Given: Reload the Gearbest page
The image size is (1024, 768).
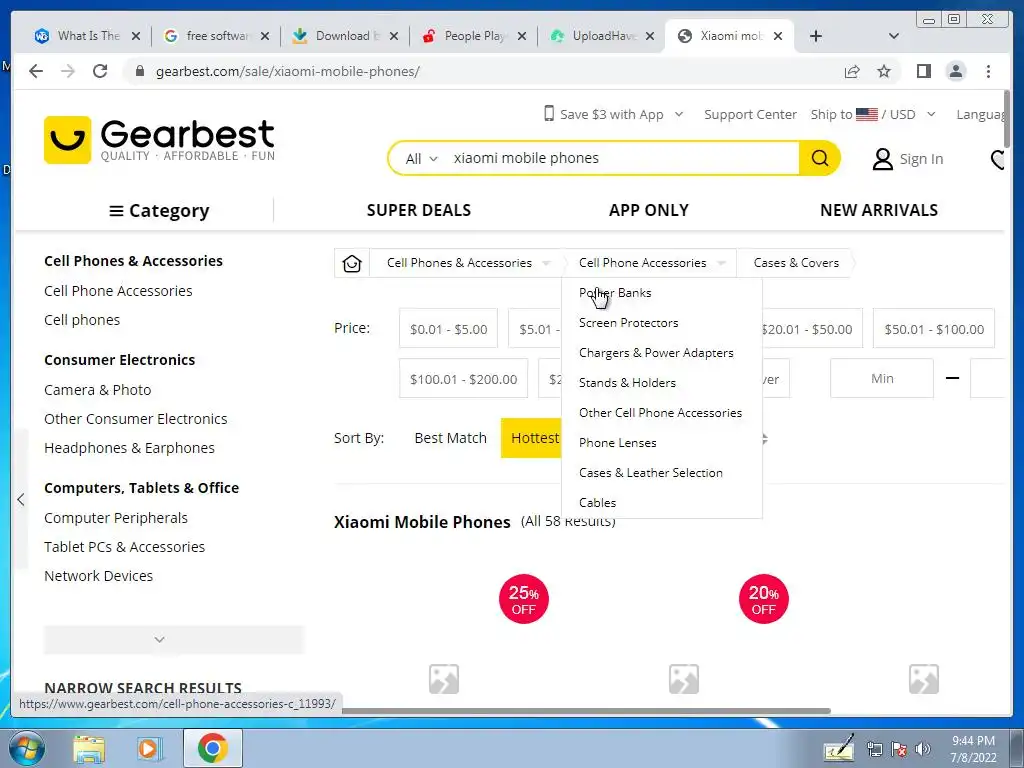Looking at the screenshot, I should click(x=100, y=71).
